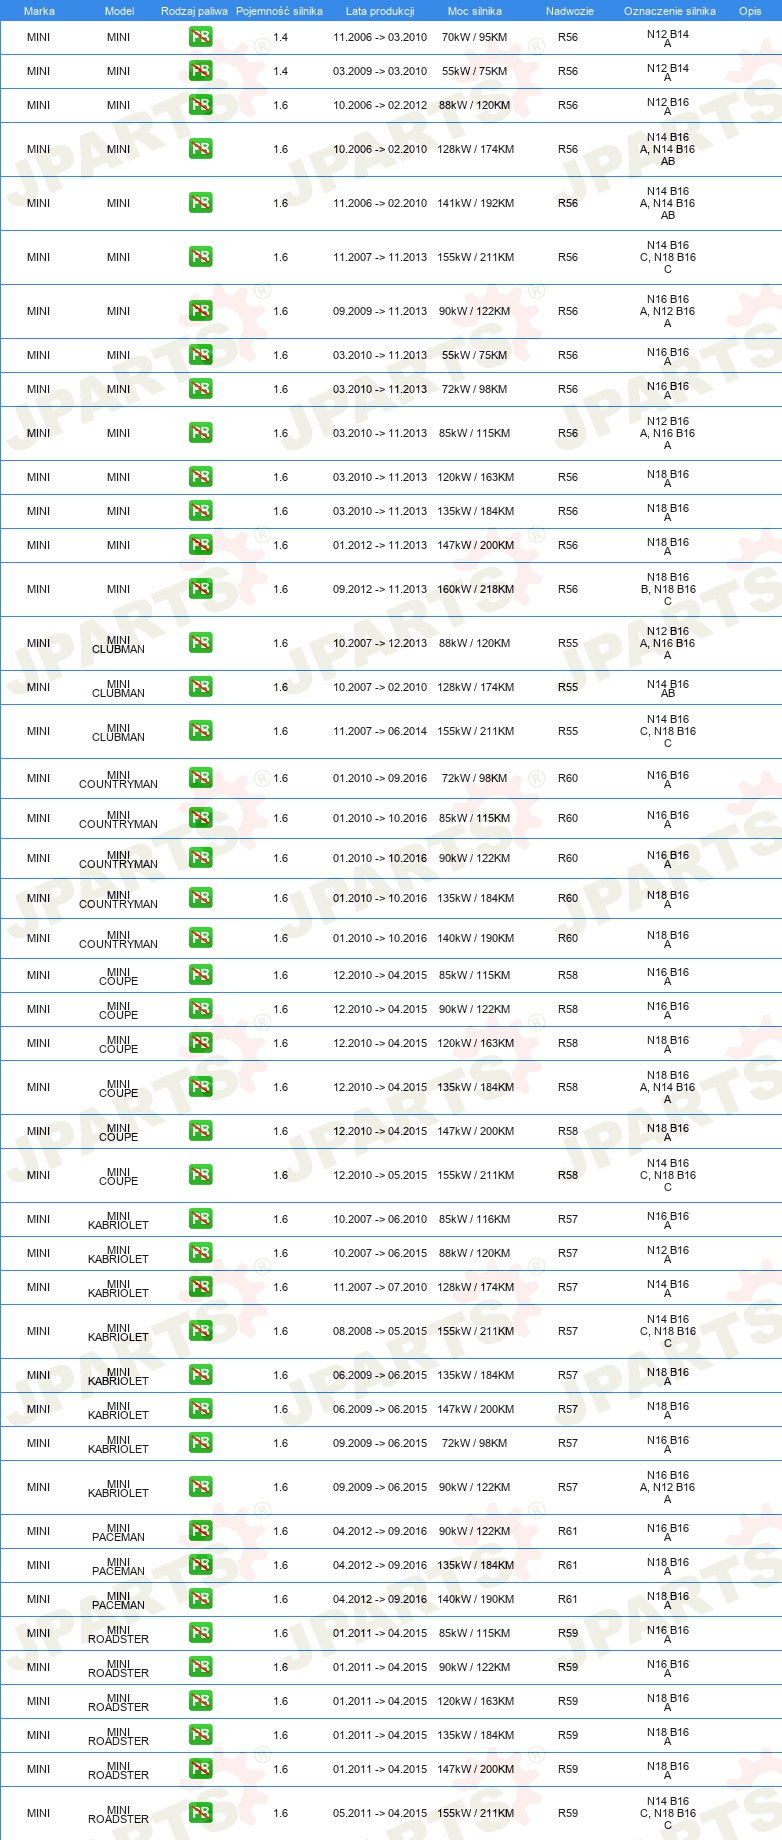Image resolution: width=782 pixels, height=1840 pixels.
Task: Click fuel icon in Roadster 155kW / 211KM row
Action: tap(200, 1813)
